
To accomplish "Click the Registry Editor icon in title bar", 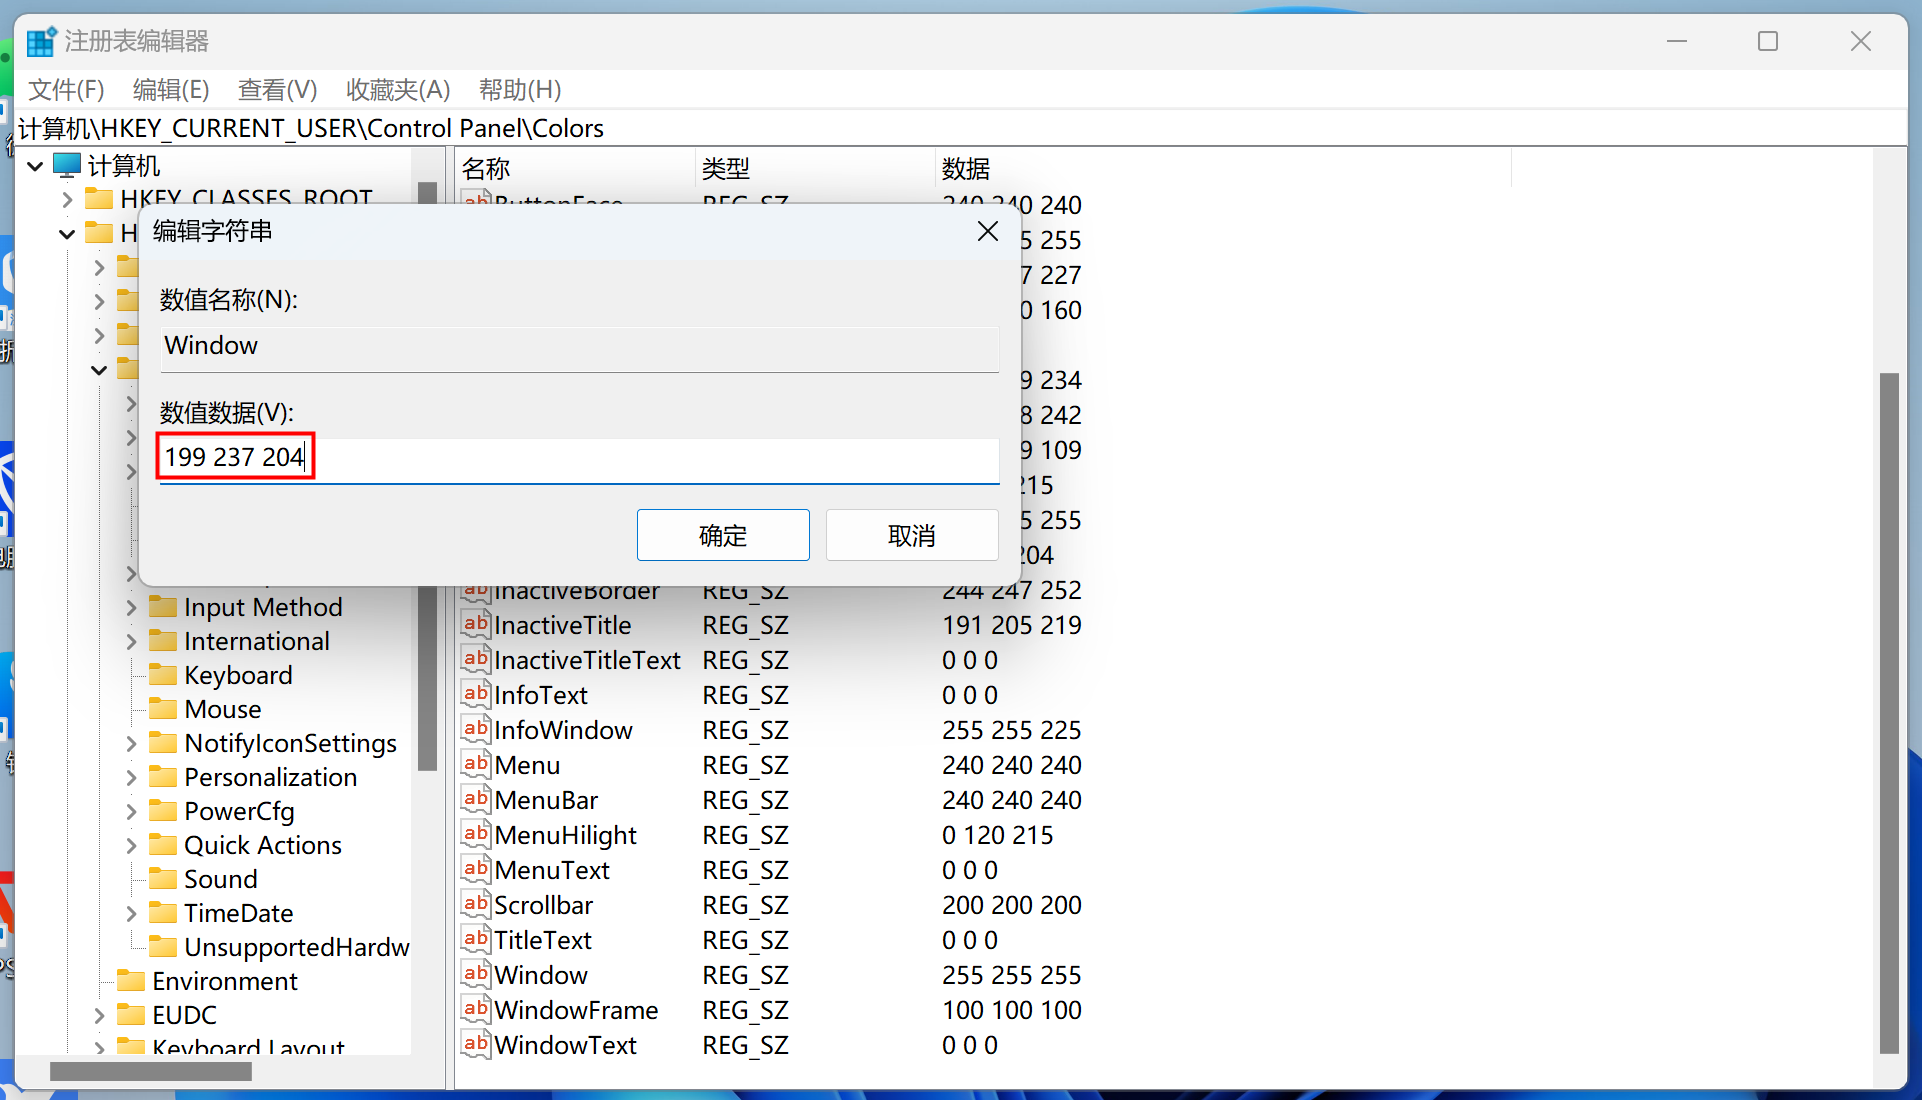I will [41, 41].
